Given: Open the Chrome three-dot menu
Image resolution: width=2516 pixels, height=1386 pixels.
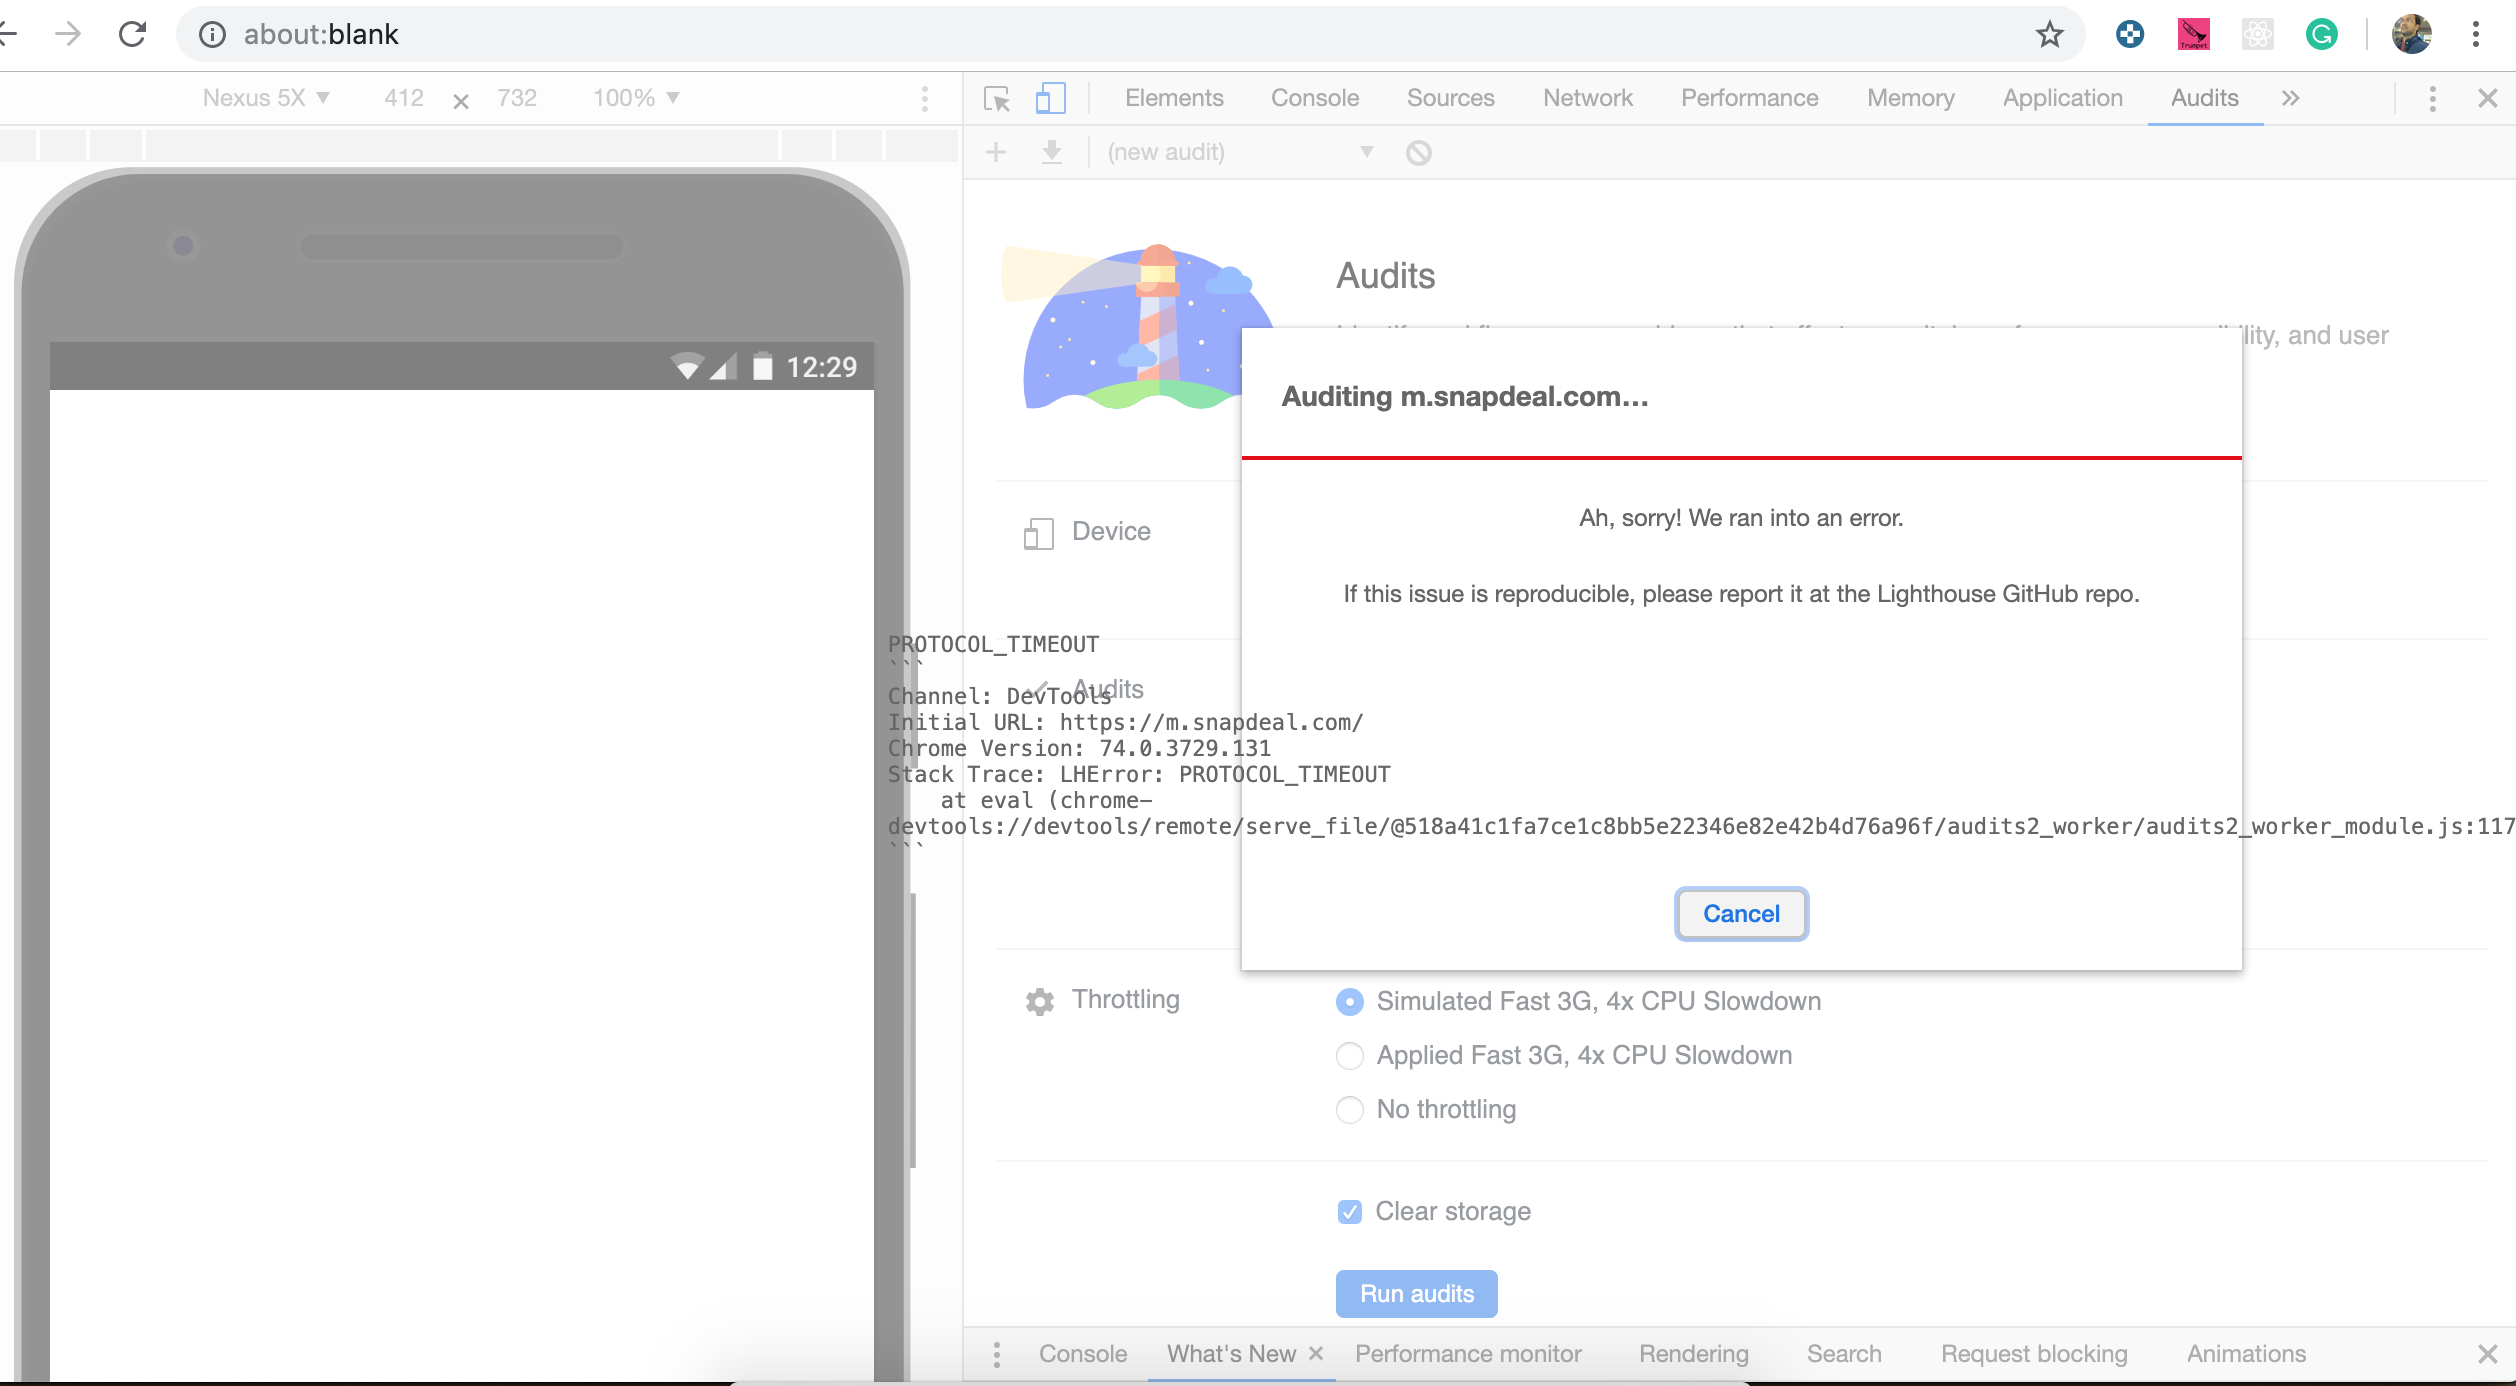Looking at the screenshot, I should coord(2476,35).
